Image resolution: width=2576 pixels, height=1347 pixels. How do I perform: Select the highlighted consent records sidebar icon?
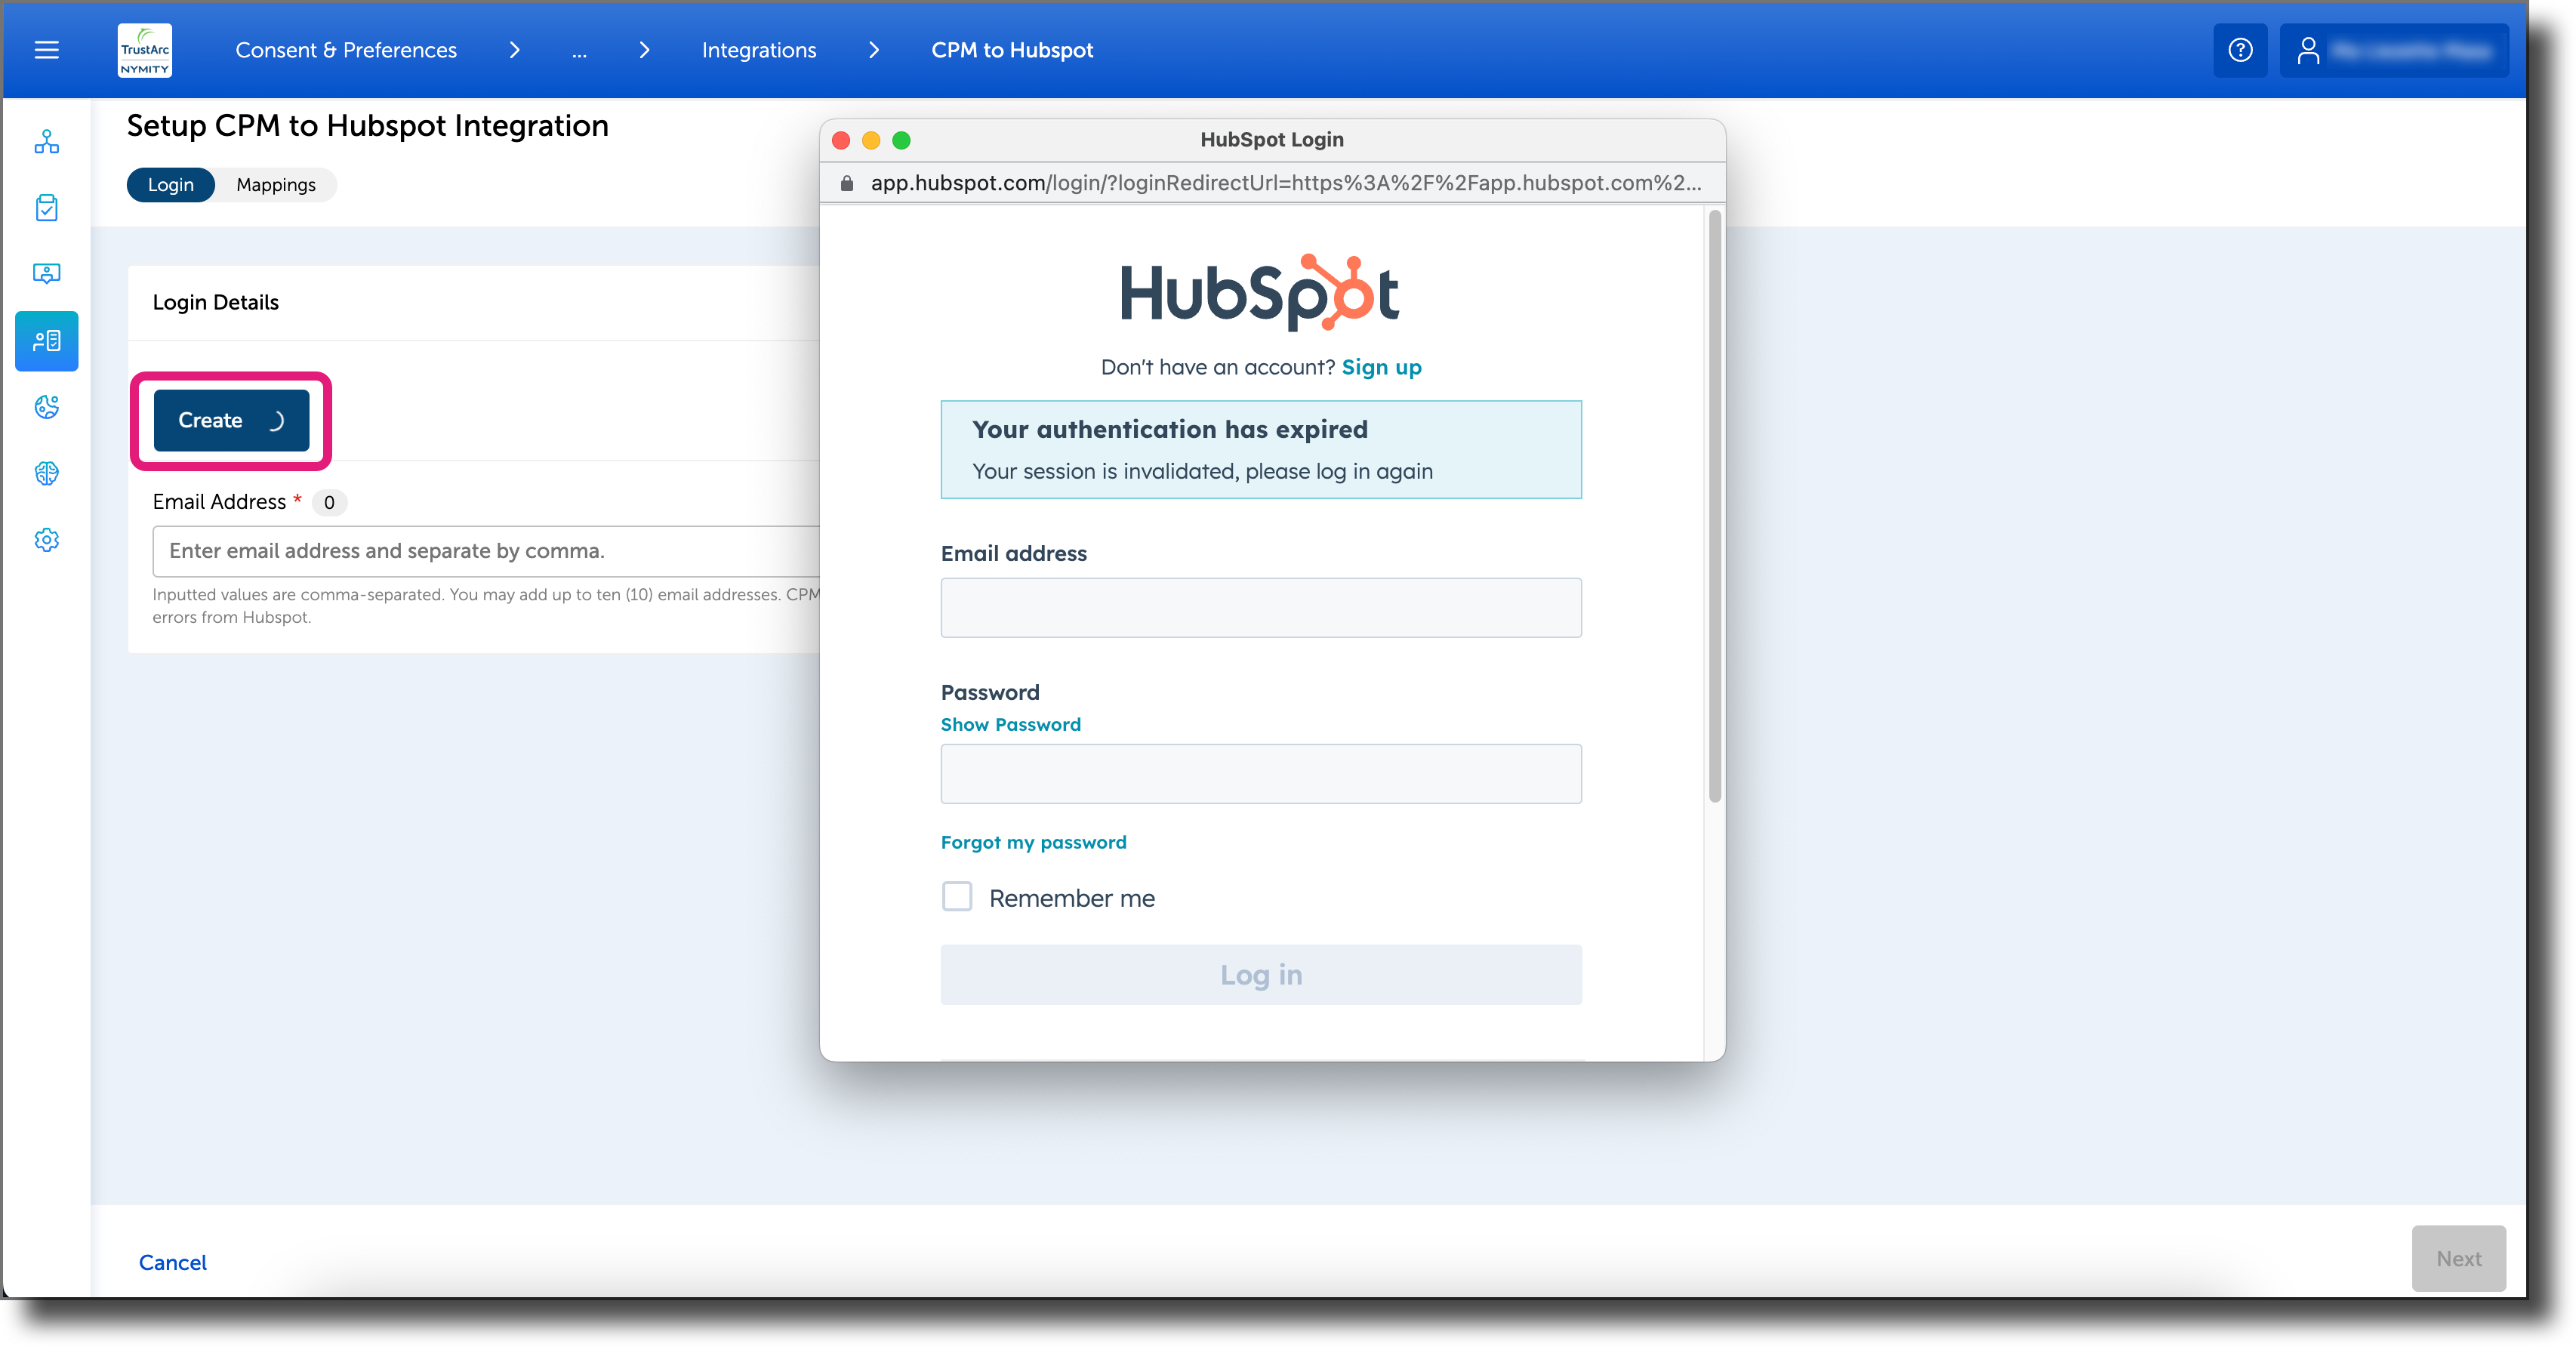[46, 341]
